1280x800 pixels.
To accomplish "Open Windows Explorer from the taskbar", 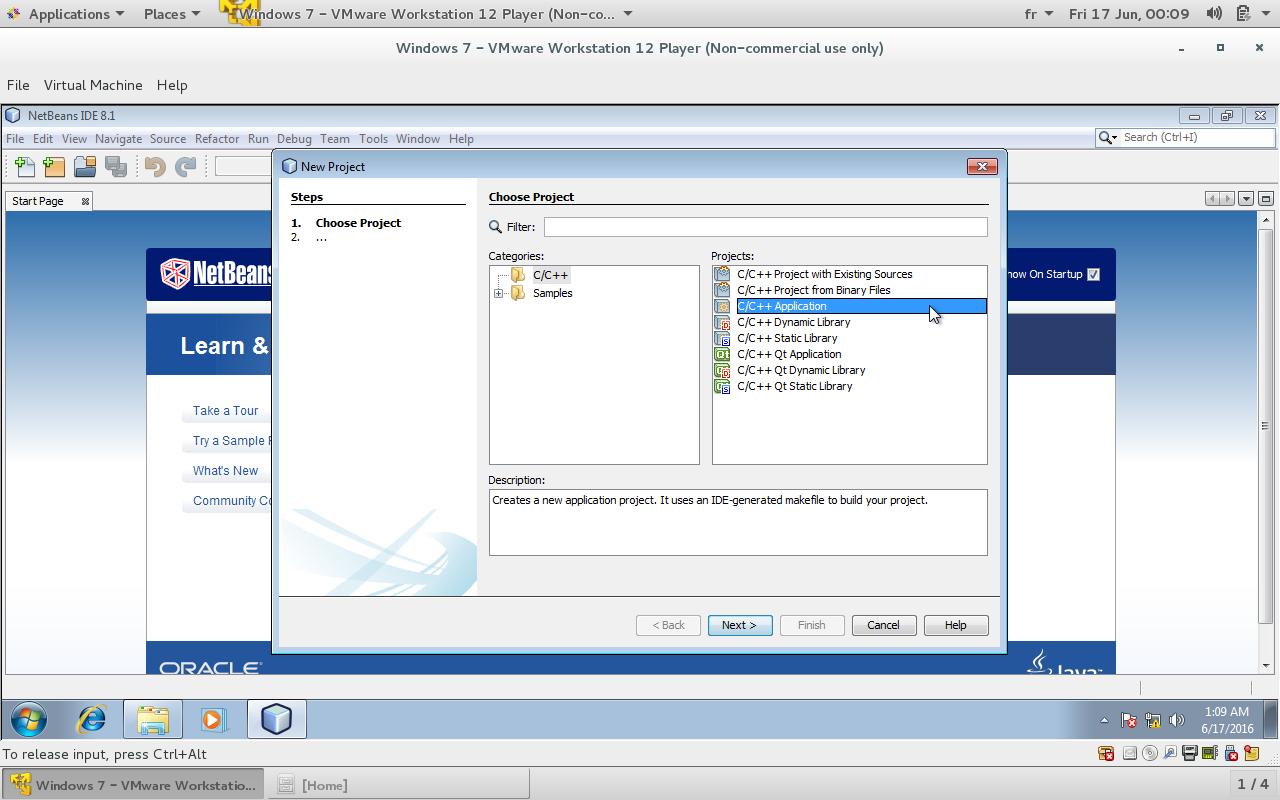I will (153, 719).
